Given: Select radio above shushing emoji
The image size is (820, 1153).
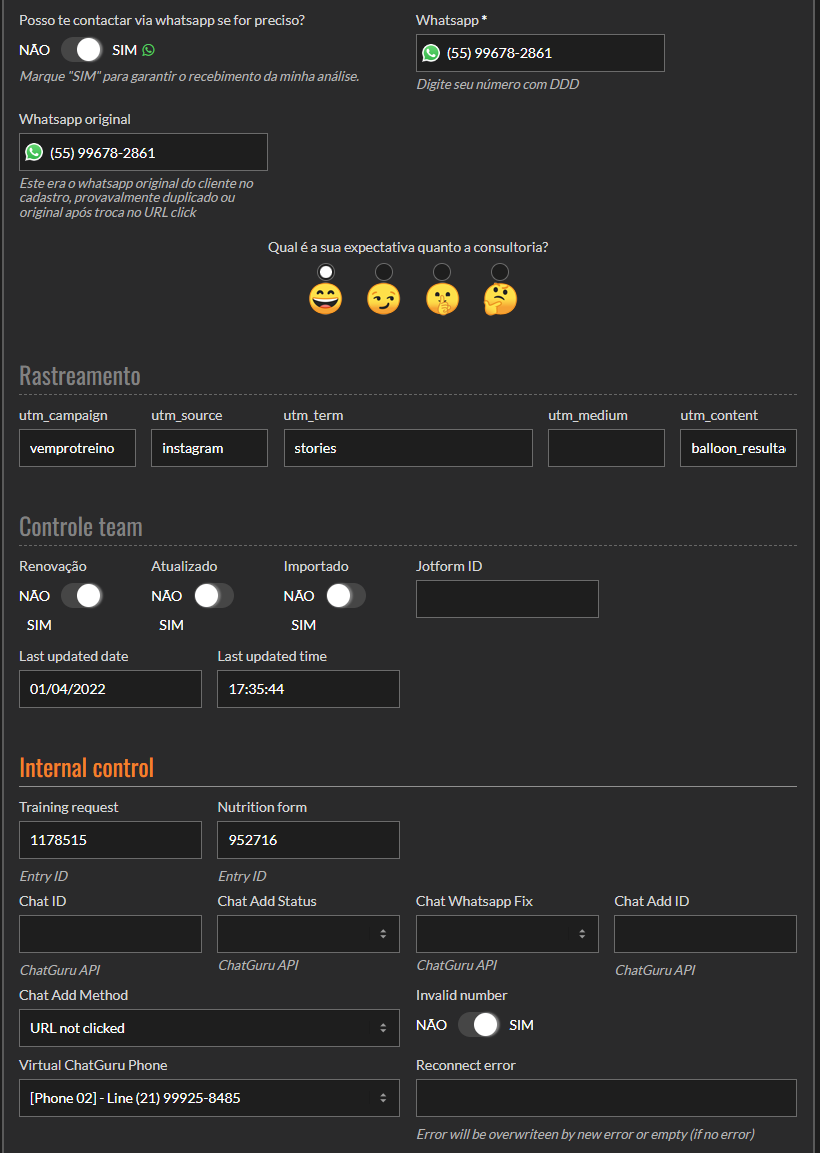Looking at the screenshot, I should coord(441,272).
